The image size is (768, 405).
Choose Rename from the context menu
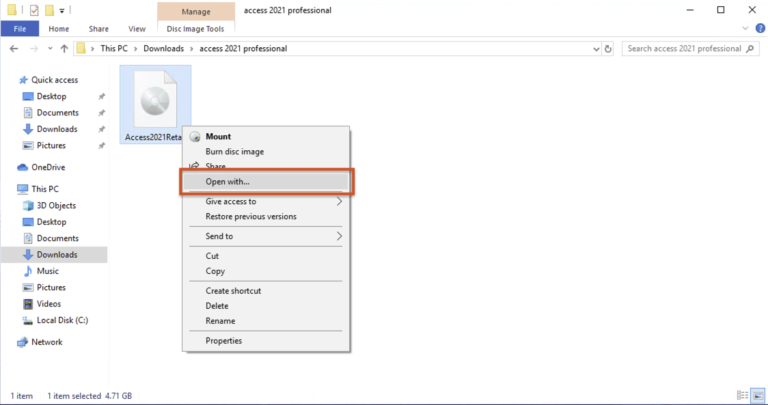[x=267, y=321]
